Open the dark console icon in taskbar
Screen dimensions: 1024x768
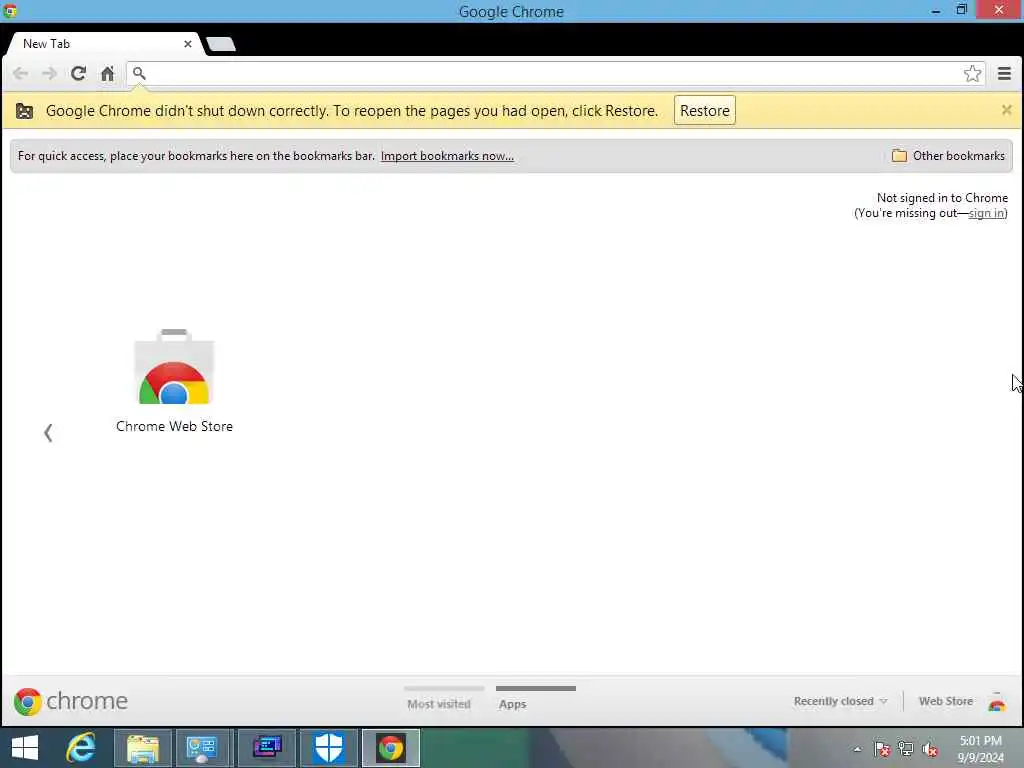click(x=266, y=748)
